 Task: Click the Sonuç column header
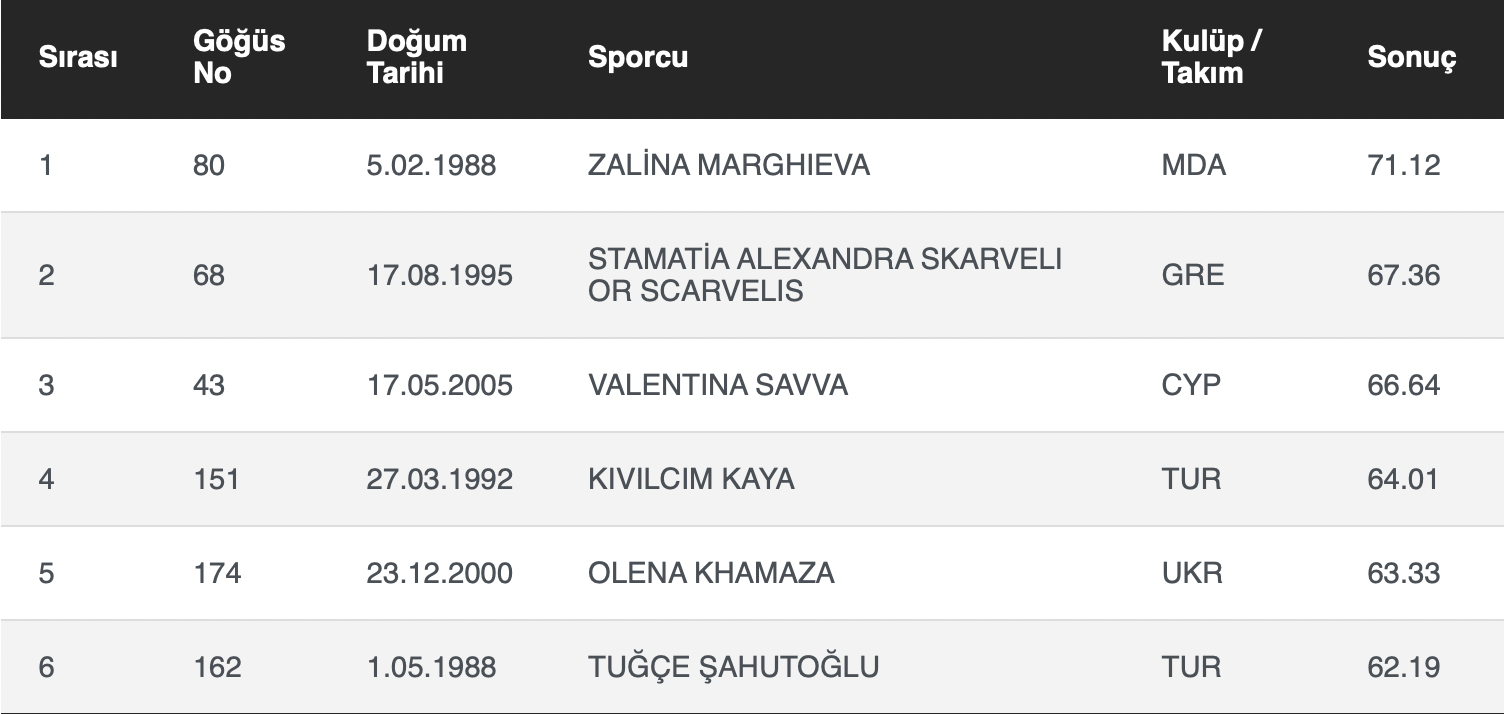point(1411,58)
